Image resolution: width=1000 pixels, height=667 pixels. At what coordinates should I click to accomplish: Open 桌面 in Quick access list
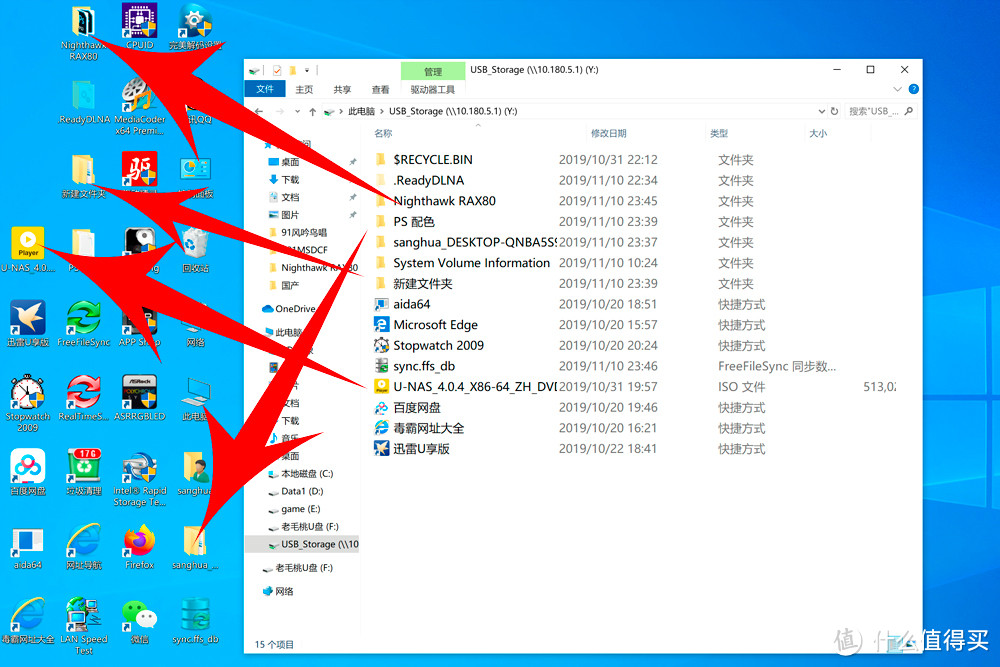pyautogui.click(x=290, y=162)
